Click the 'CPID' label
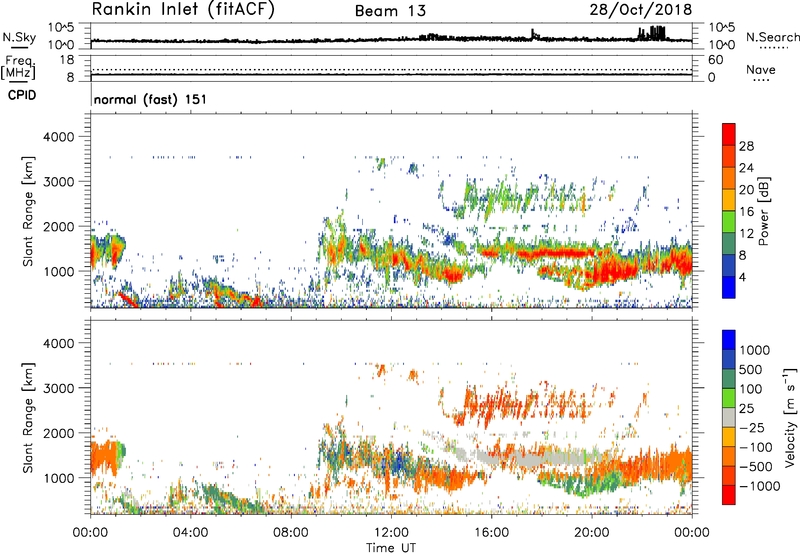Screen dimensions: 800x554 [x=22, y=95]
